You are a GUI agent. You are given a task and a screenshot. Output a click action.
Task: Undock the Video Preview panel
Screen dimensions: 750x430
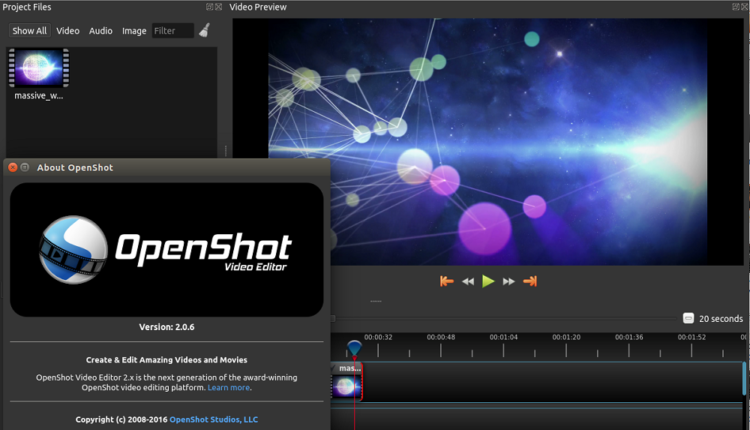tap(736, 7)
